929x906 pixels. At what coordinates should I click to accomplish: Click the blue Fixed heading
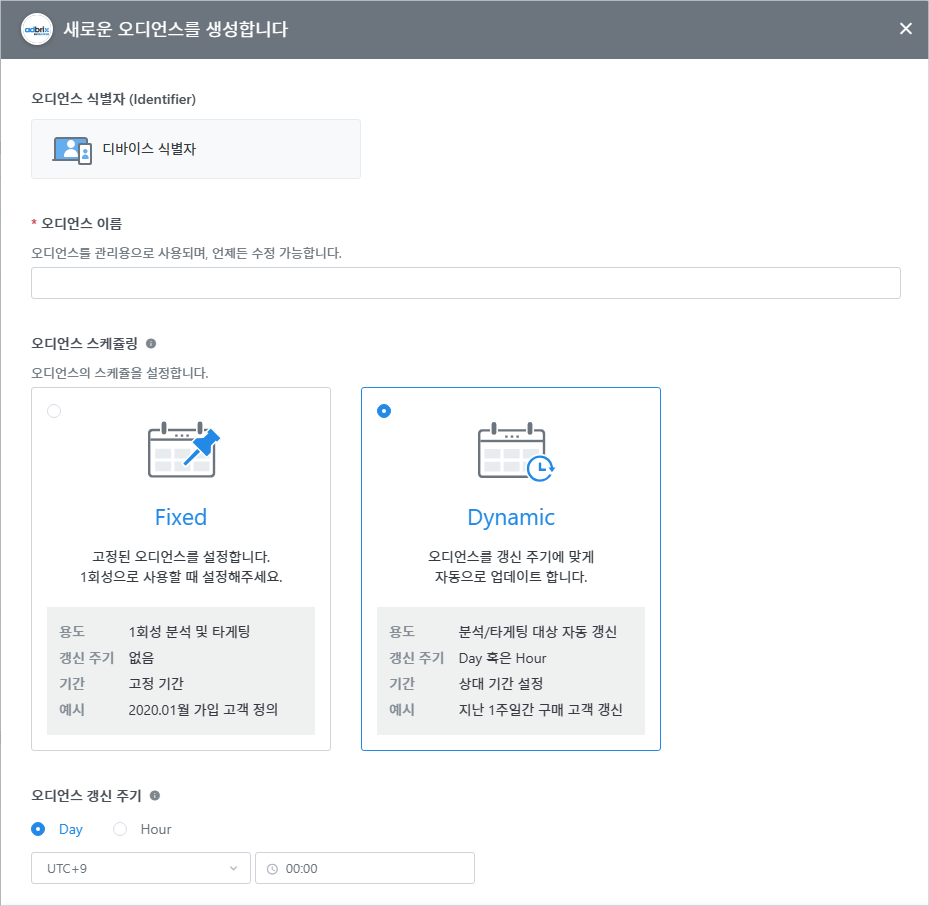[x=181, y=517]
